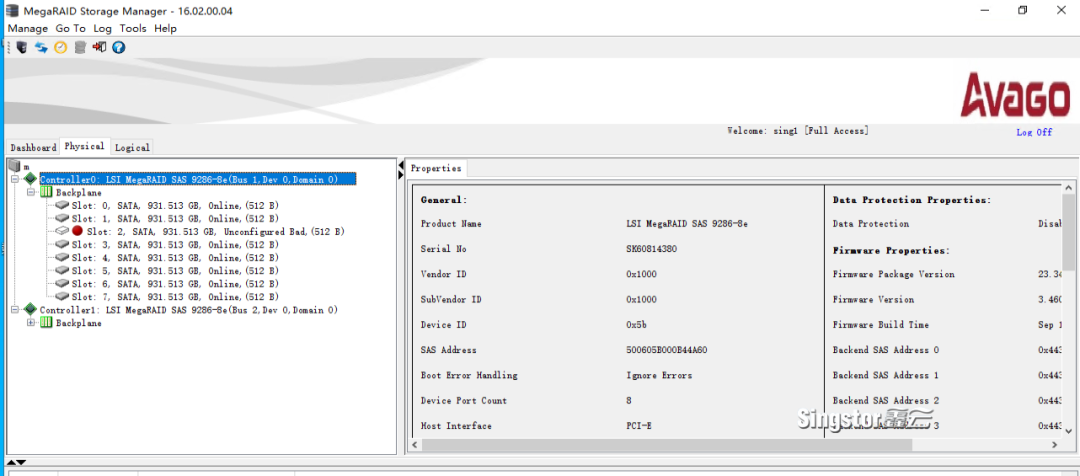The image size is (1080, 476).
Task: Click the down arrow on the bottom splitter
Action: pos(22,462)
